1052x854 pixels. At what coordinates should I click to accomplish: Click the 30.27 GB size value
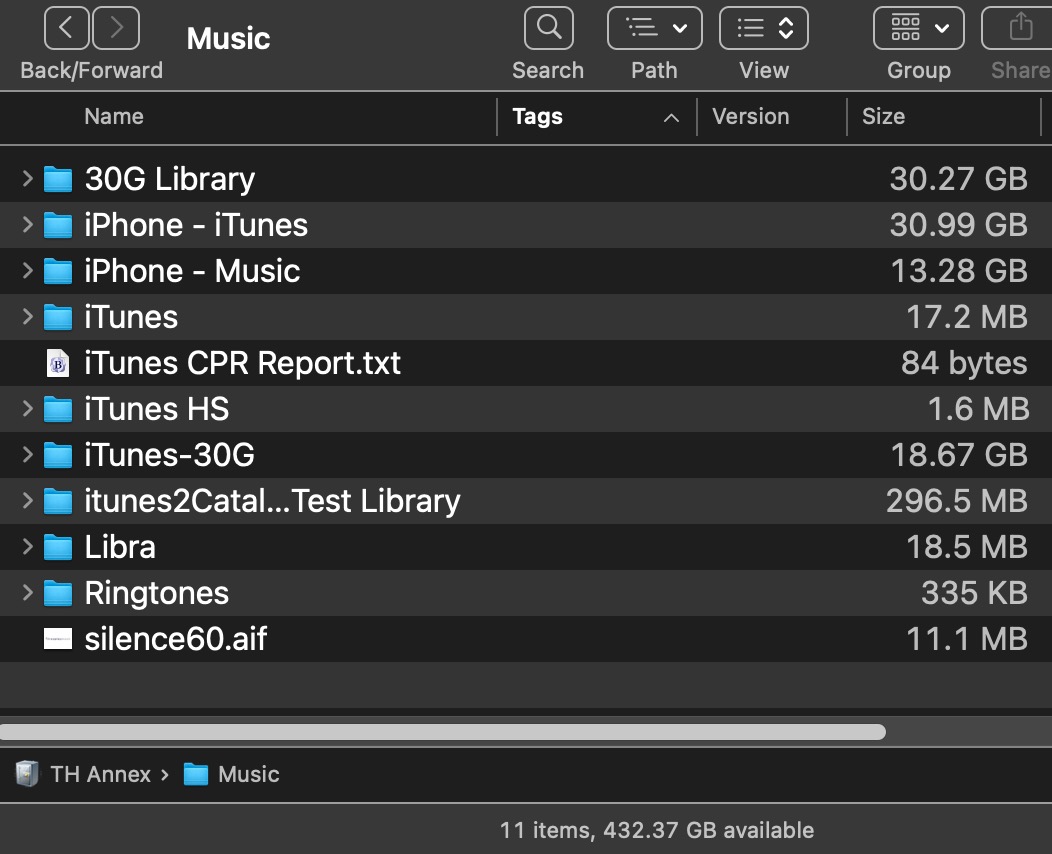[x=959, y=179]
